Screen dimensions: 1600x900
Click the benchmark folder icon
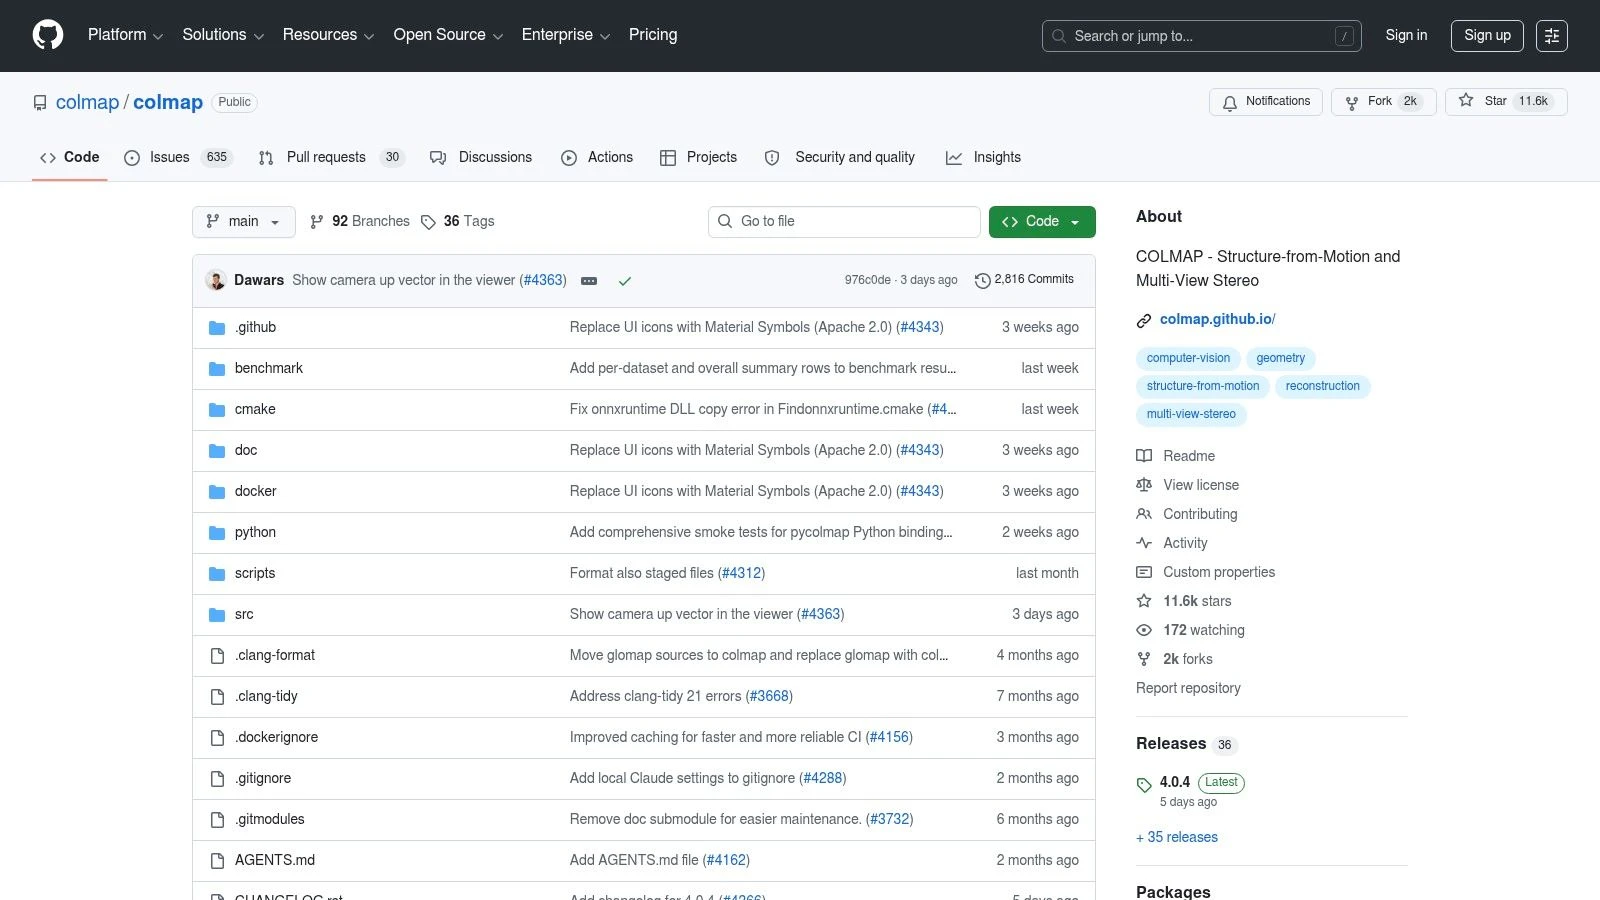(x=217, y=369)
